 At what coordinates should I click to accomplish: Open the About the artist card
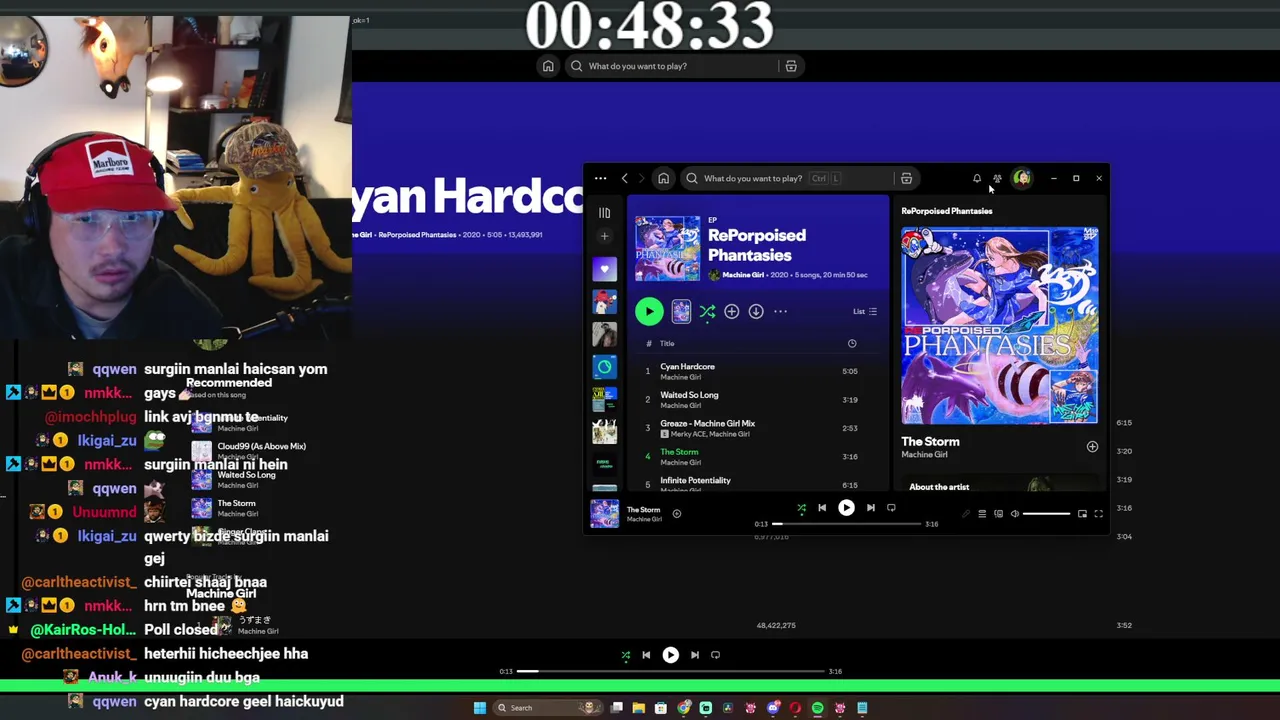pos(1000,483)
